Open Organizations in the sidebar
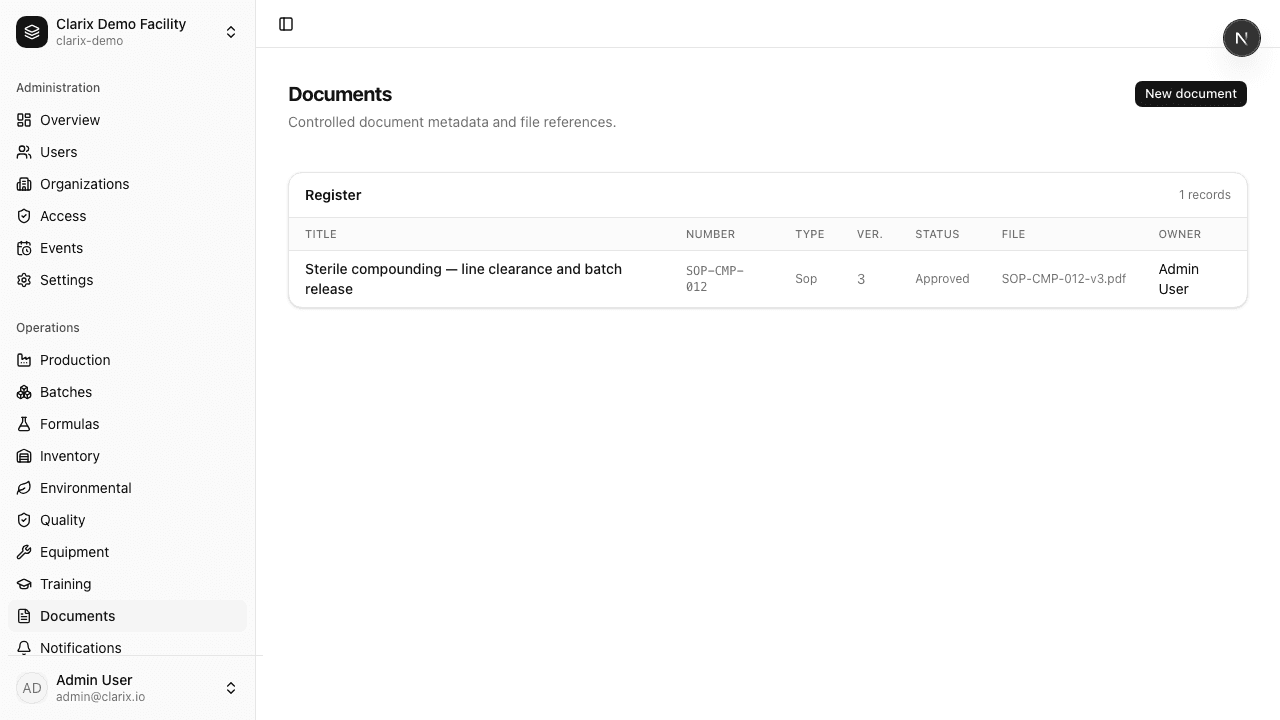Screen dimensions: 1280x720 127,184
